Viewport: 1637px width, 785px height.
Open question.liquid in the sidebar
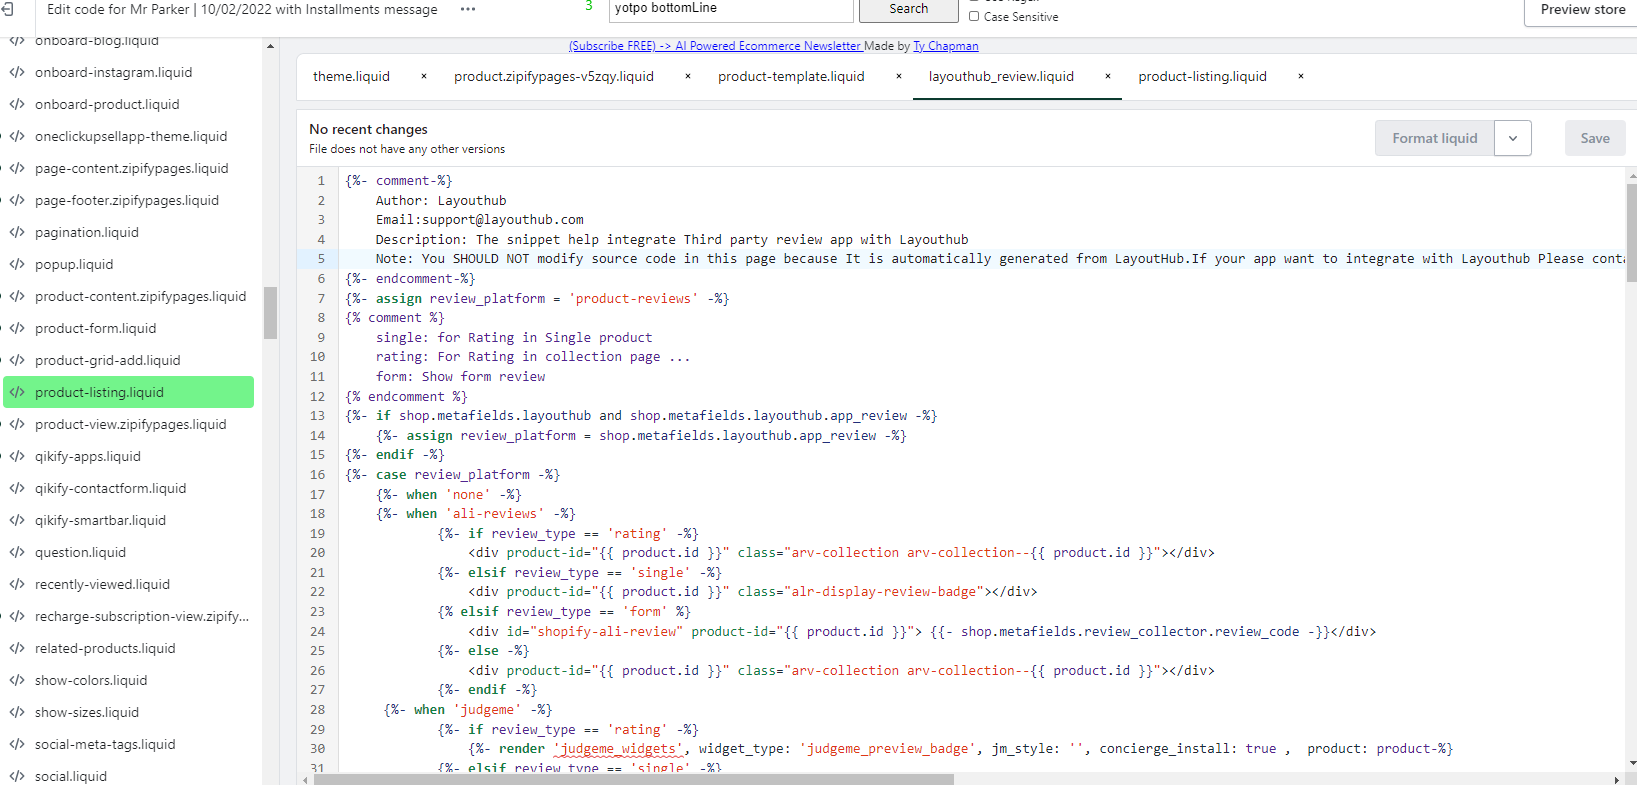pos(80,552)
